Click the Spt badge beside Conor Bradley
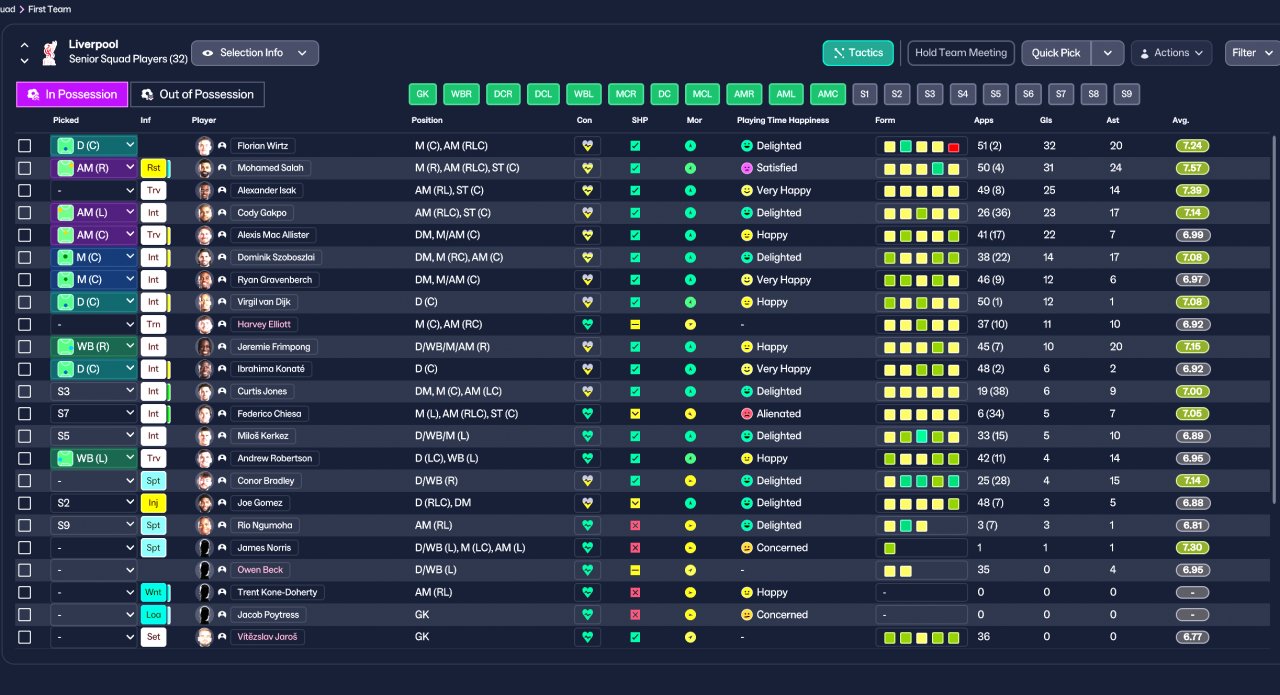Viewport: 1280px width, 695px height. [x=154, y=481]
